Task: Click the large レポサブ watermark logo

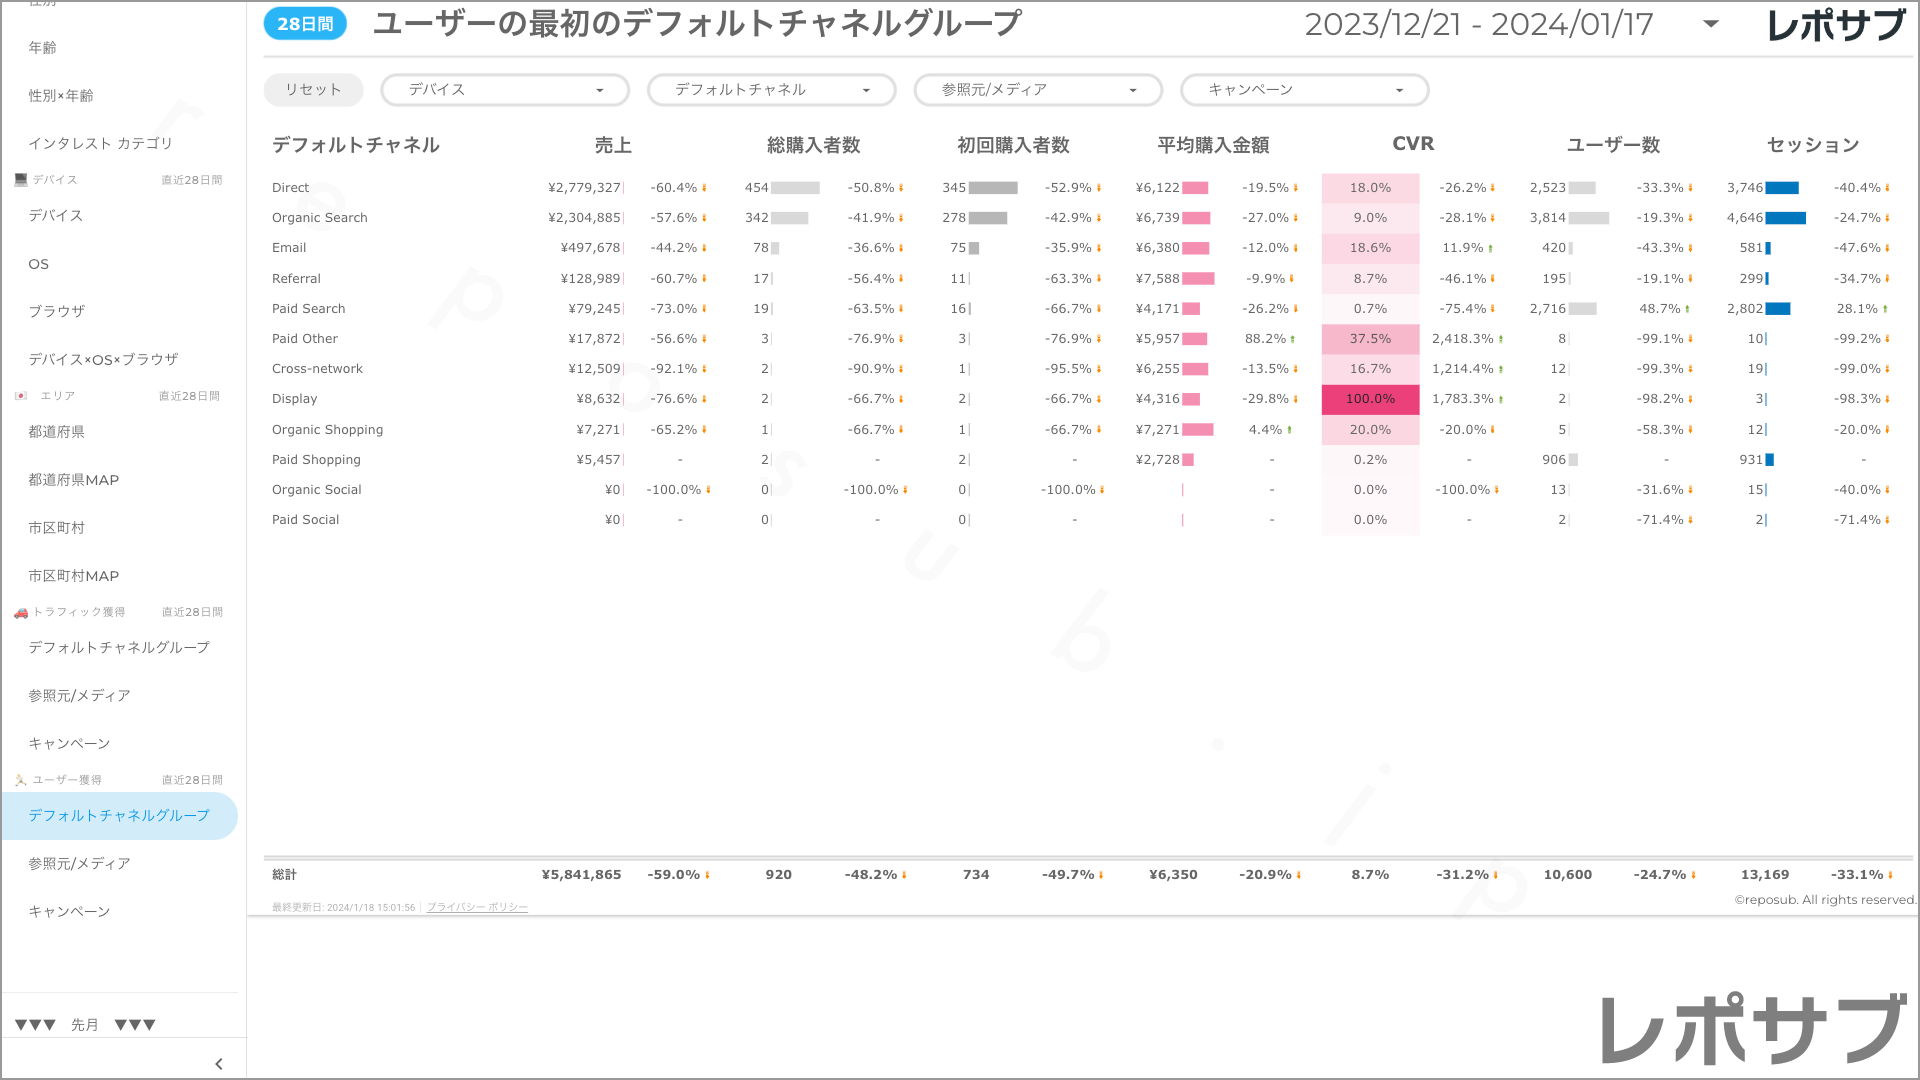Action: (1753, 1030)
